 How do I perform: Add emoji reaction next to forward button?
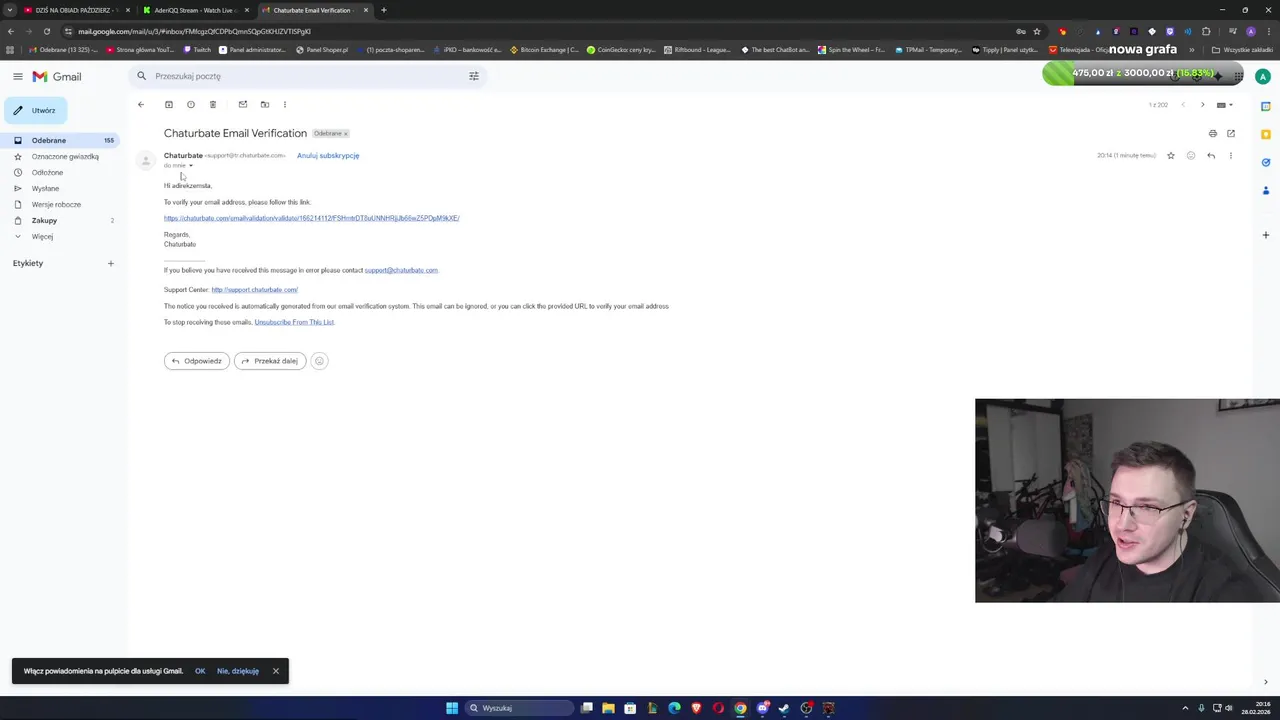tap(319, 361)
